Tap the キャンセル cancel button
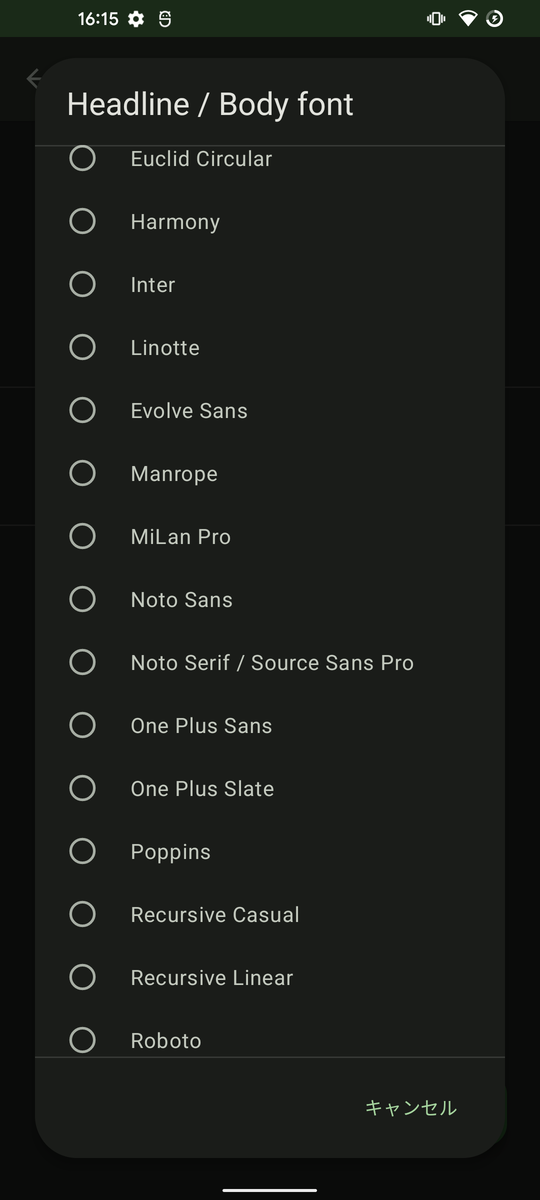This screenshot has height=1200, width=540. (x=411, y=1108)
